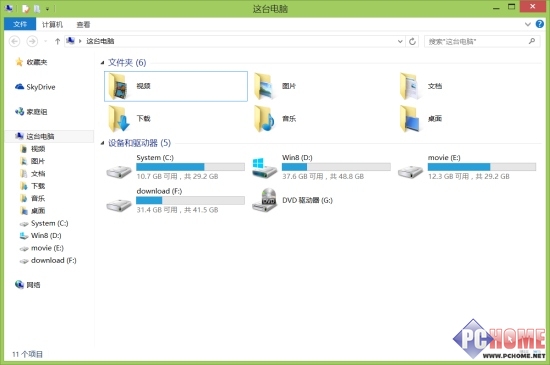Collapse the 设备和驱动器 (5) group
Image resolution: width=550 pixels, height=365 pixels.
pos(102,143)
